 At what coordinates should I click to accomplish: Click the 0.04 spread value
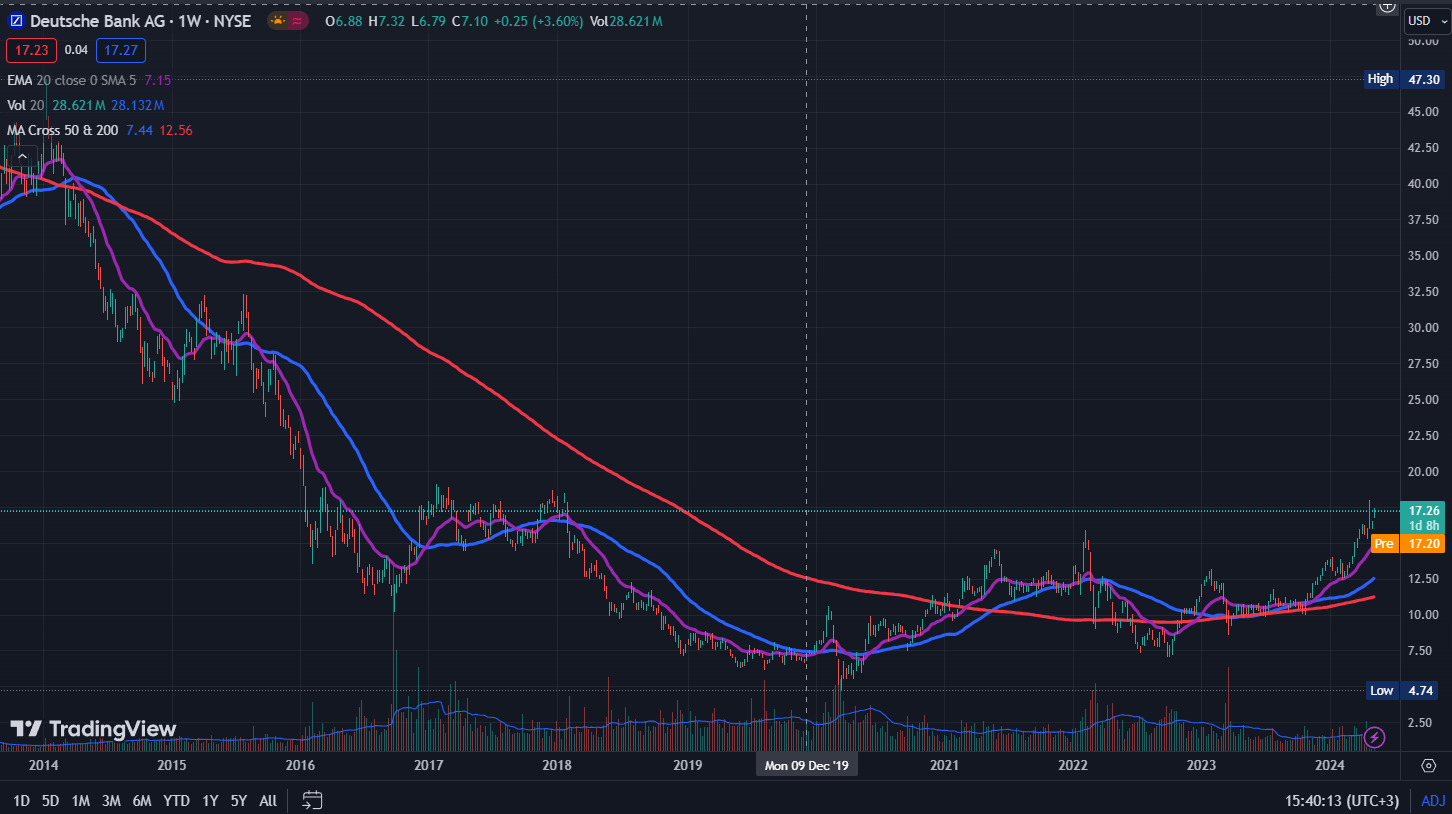(x=75, y=49)
